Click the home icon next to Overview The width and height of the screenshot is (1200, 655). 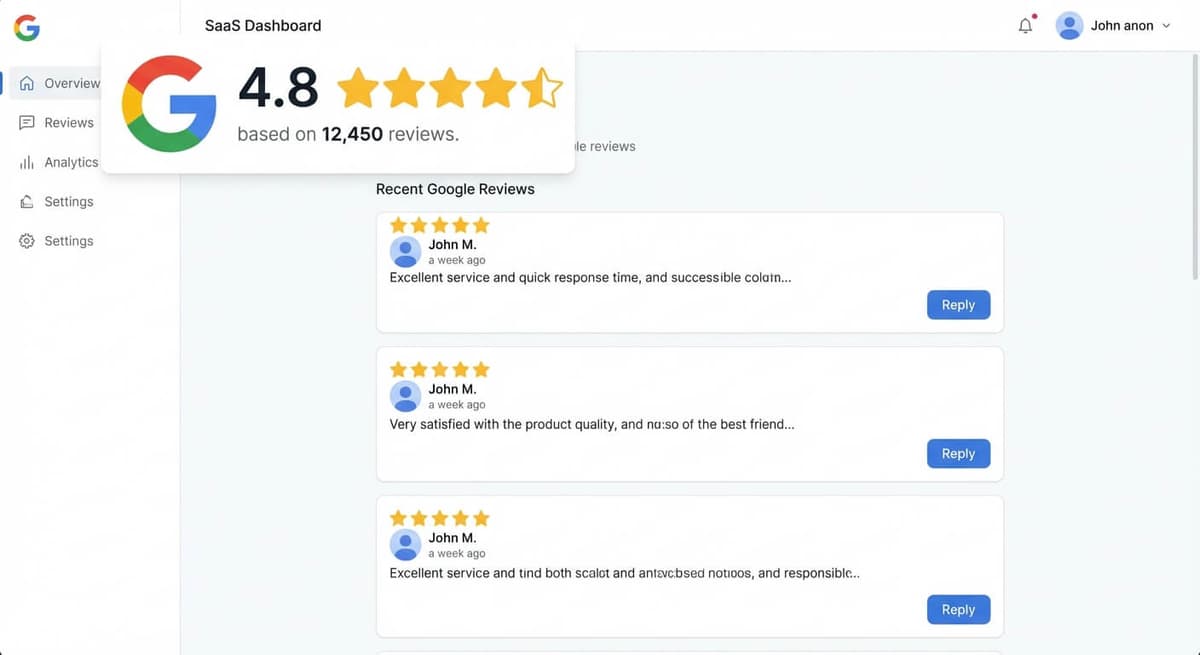click(x=28, y=83)
